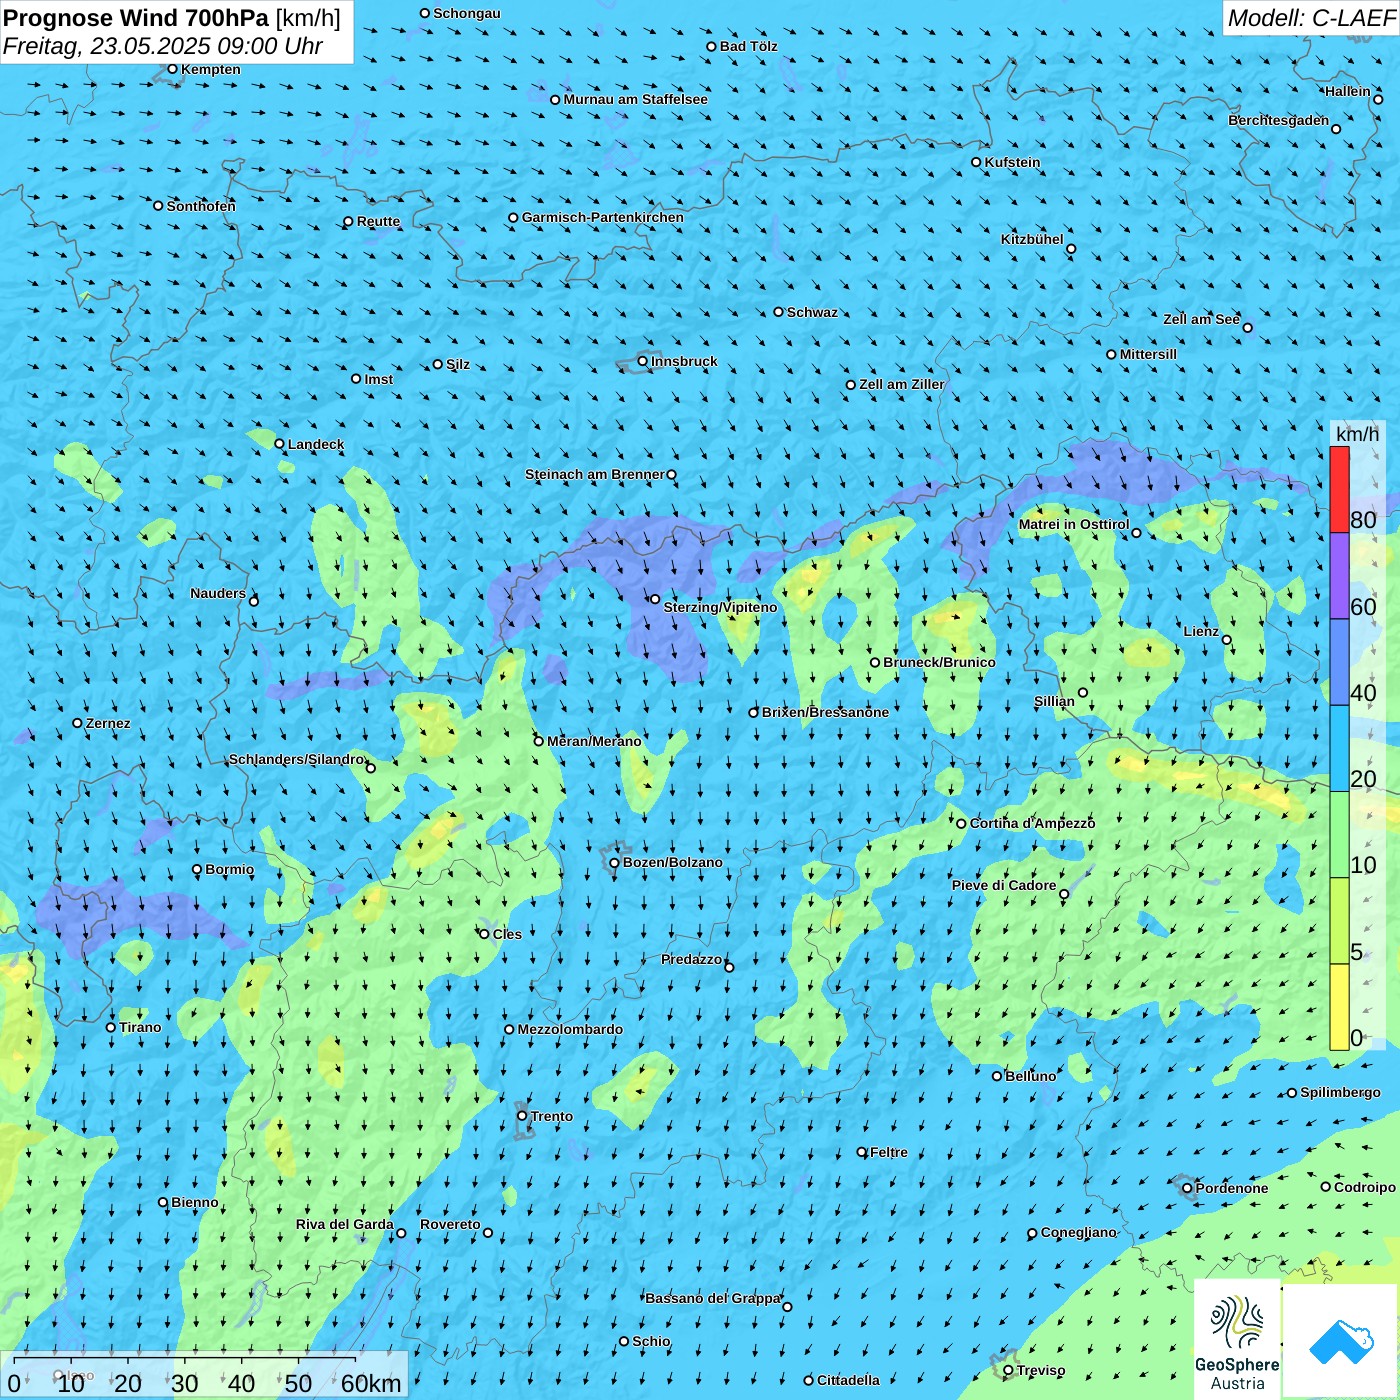Click the 'Landeck' label

(x=316, y=444)
